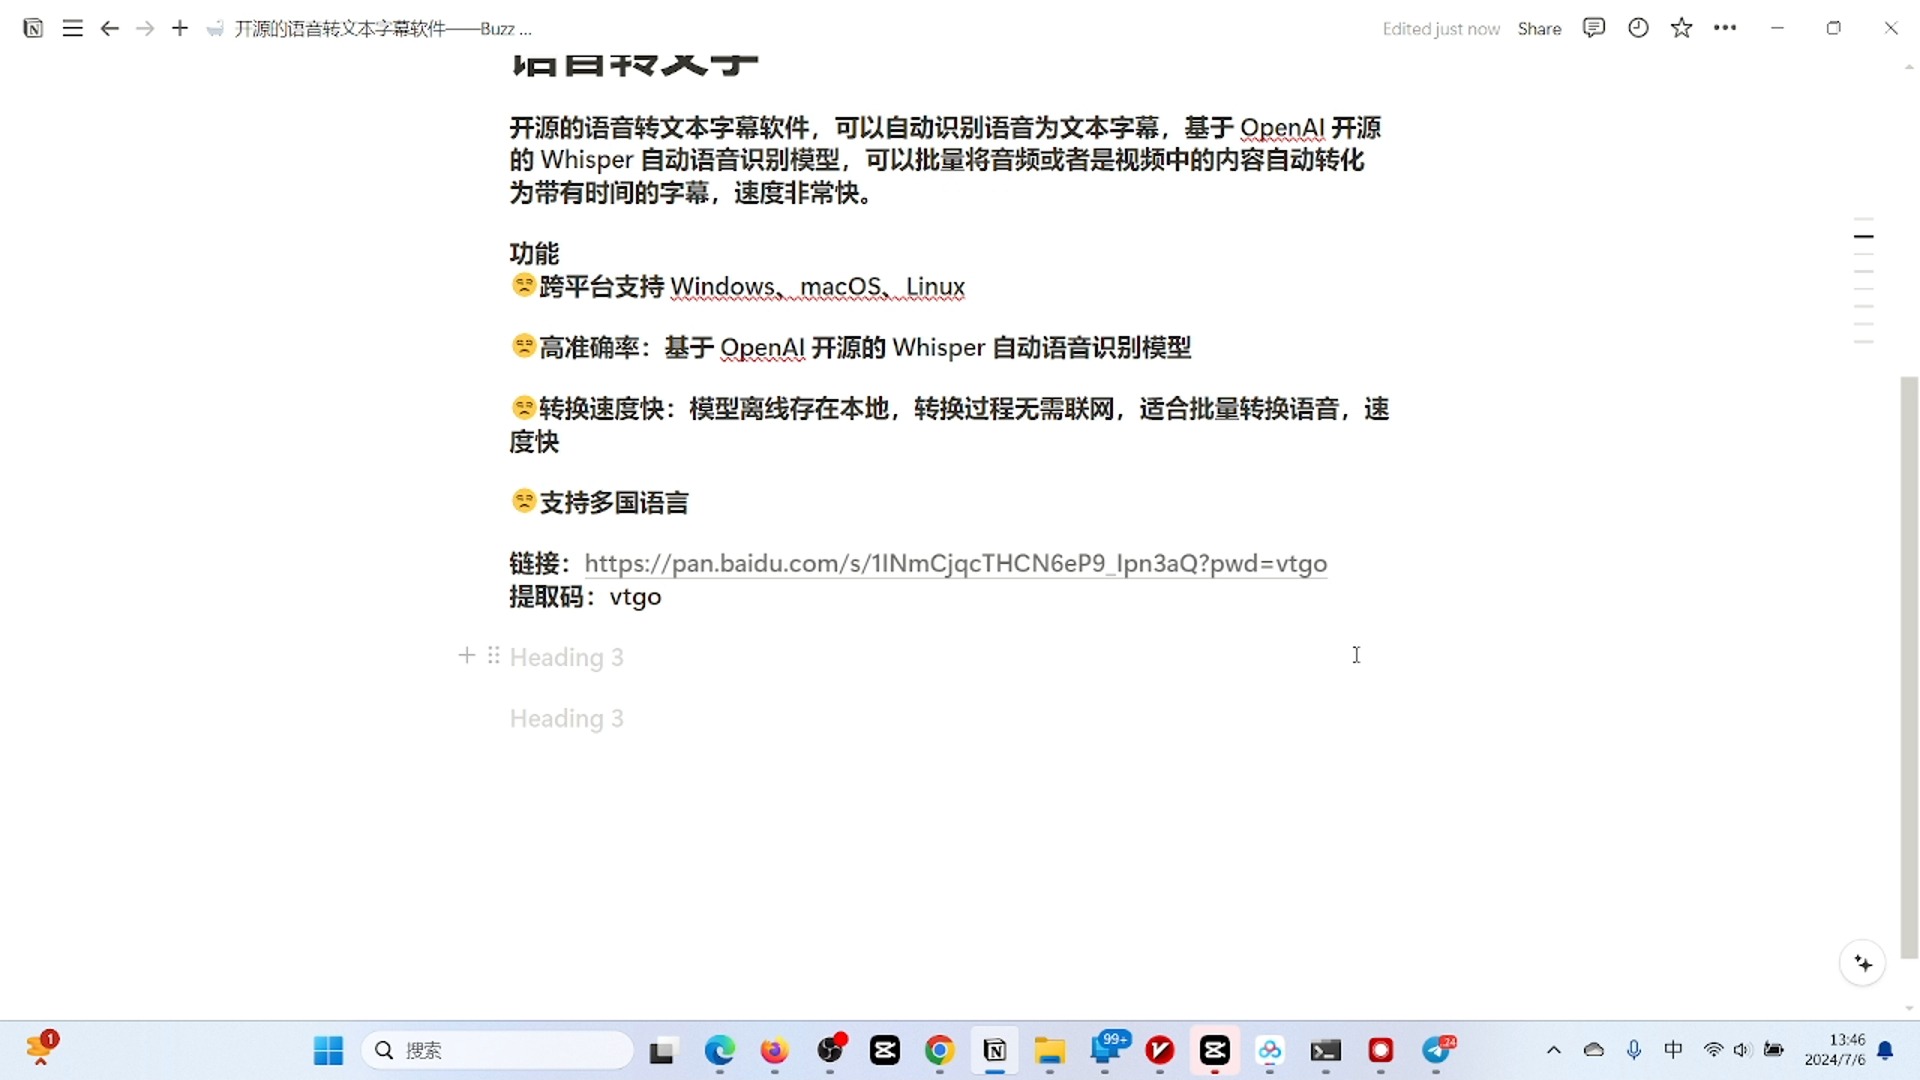Click the taskbar search box
The width and height of the screenshot is (1920, 1080).
click(x=497, y=1050)
